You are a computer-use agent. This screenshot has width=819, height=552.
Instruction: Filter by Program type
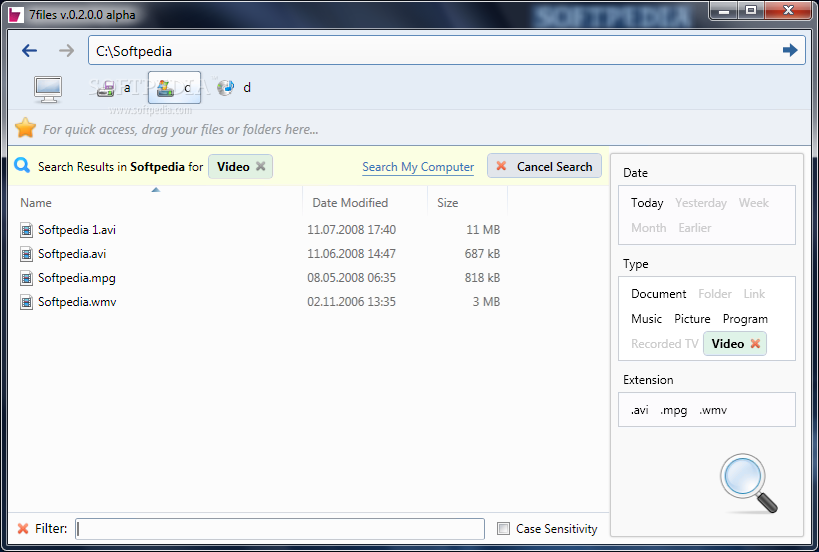[745, 319]
